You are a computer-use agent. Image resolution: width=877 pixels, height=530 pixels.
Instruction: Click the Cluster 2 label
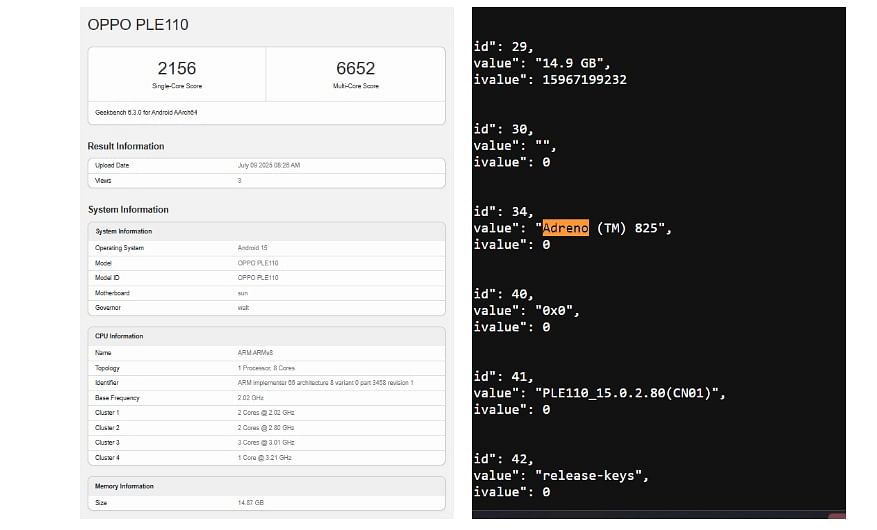[107, 428]
